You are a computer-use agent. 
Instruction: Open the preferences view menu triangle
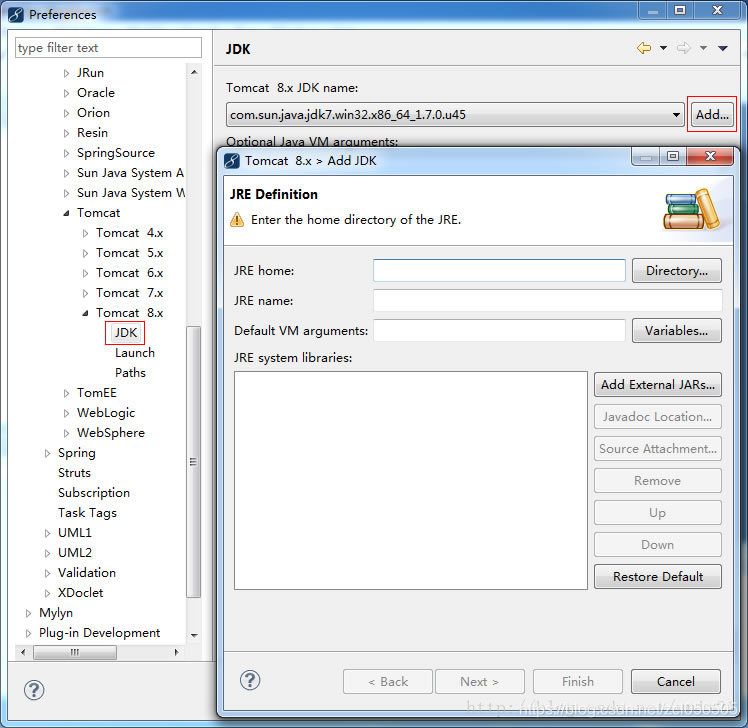[723, 48]
